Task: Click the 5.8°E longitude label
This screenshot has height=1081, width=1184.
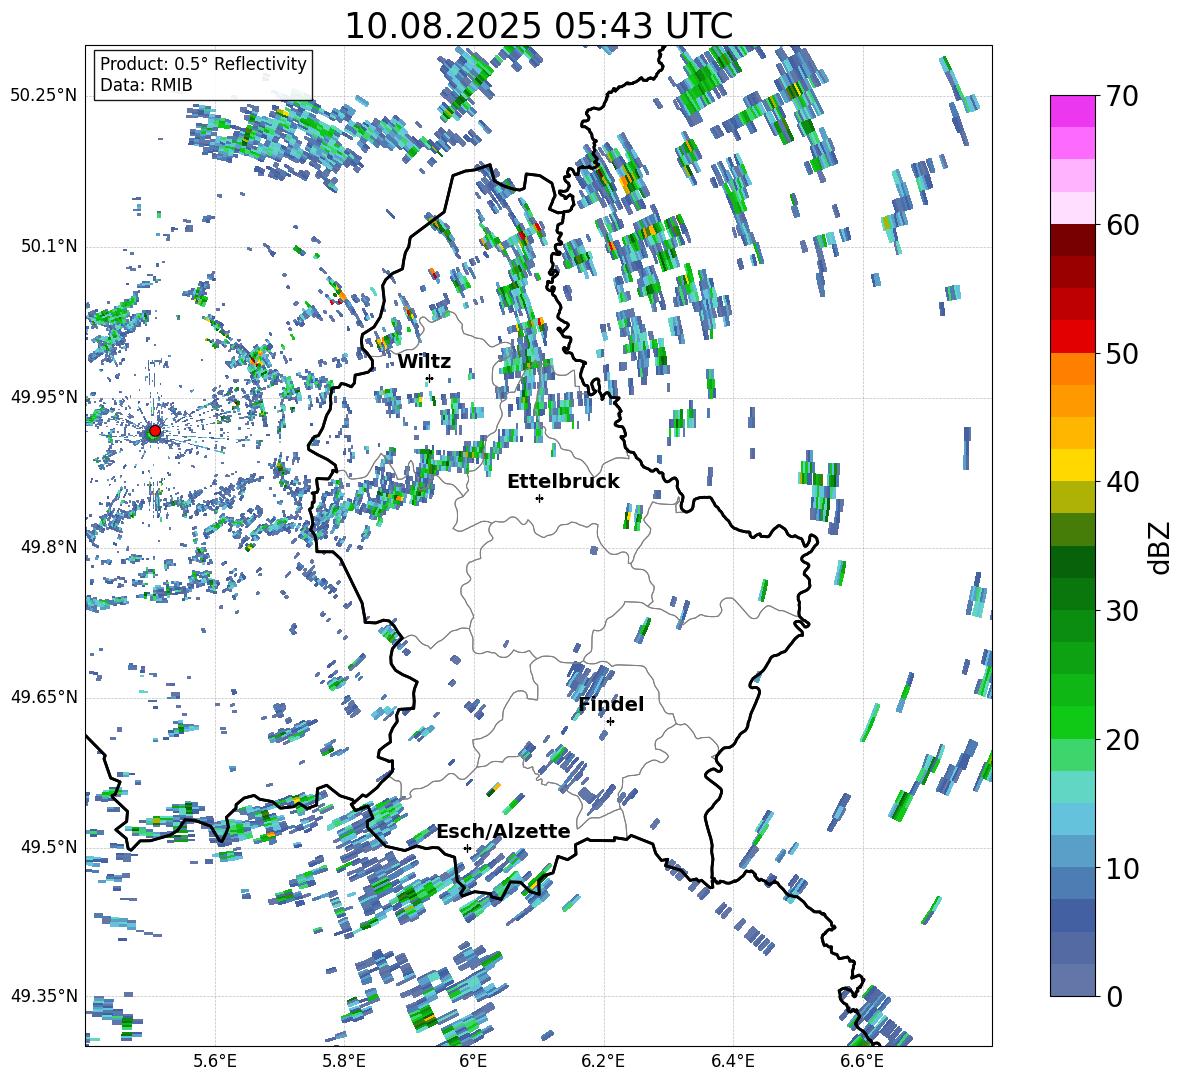Action: coord(344,1061)
